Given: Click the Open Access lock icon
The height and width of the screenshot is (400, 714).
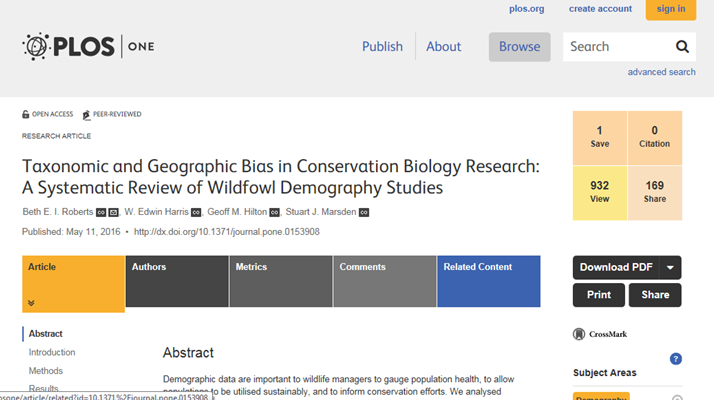Looking at the screenshot, I should (x=26, y=114).
